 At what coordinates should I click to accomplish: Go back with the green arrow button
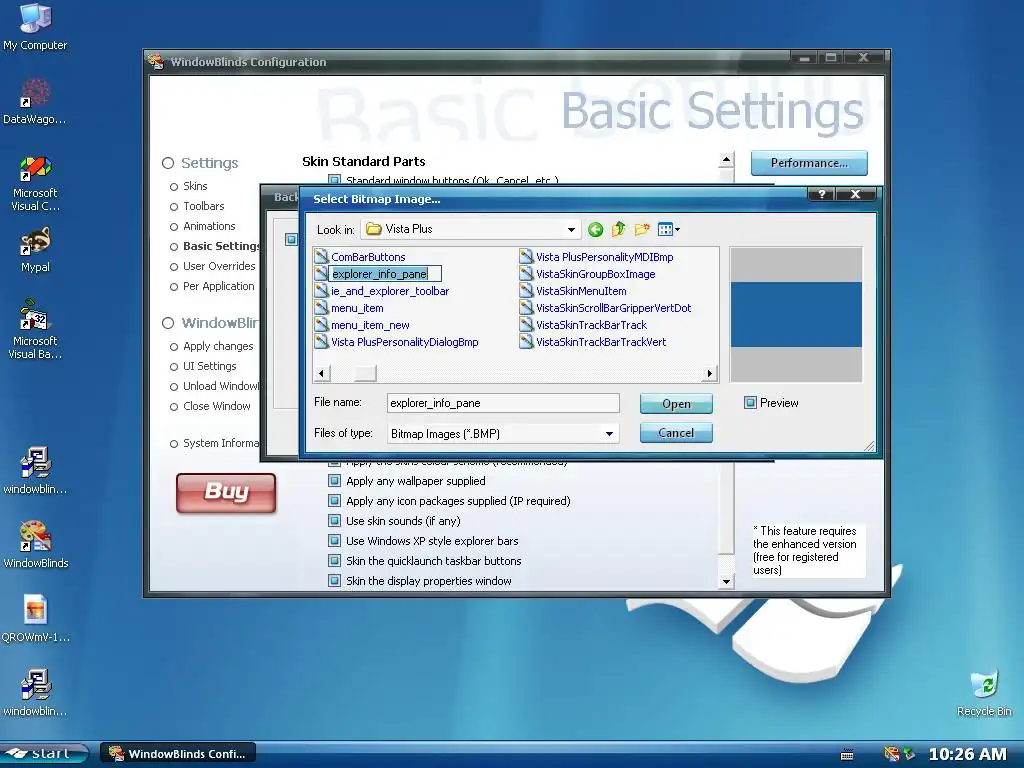point(595,229)
